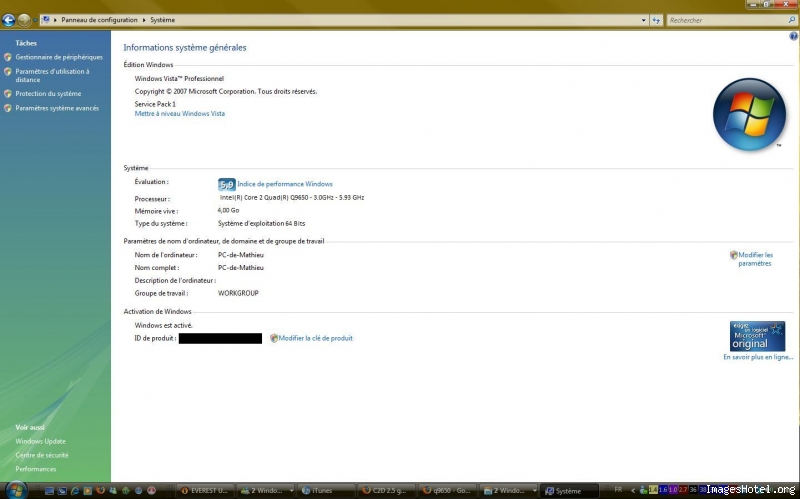Viewport: 800px width, 499px height.
Task: Click the Windows Start orb
Action: [16, 490]
